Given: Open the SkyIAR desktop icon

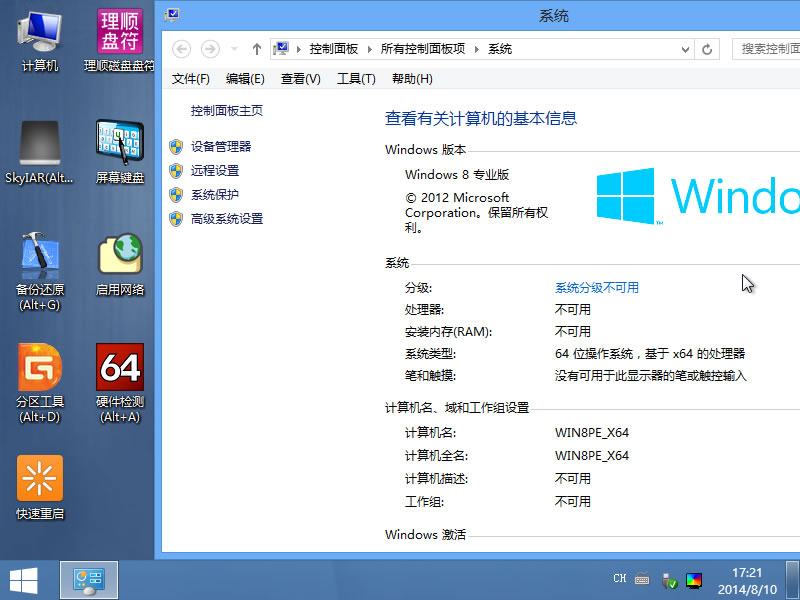Looking at the screenshot, I should click(x=40, y=152).
